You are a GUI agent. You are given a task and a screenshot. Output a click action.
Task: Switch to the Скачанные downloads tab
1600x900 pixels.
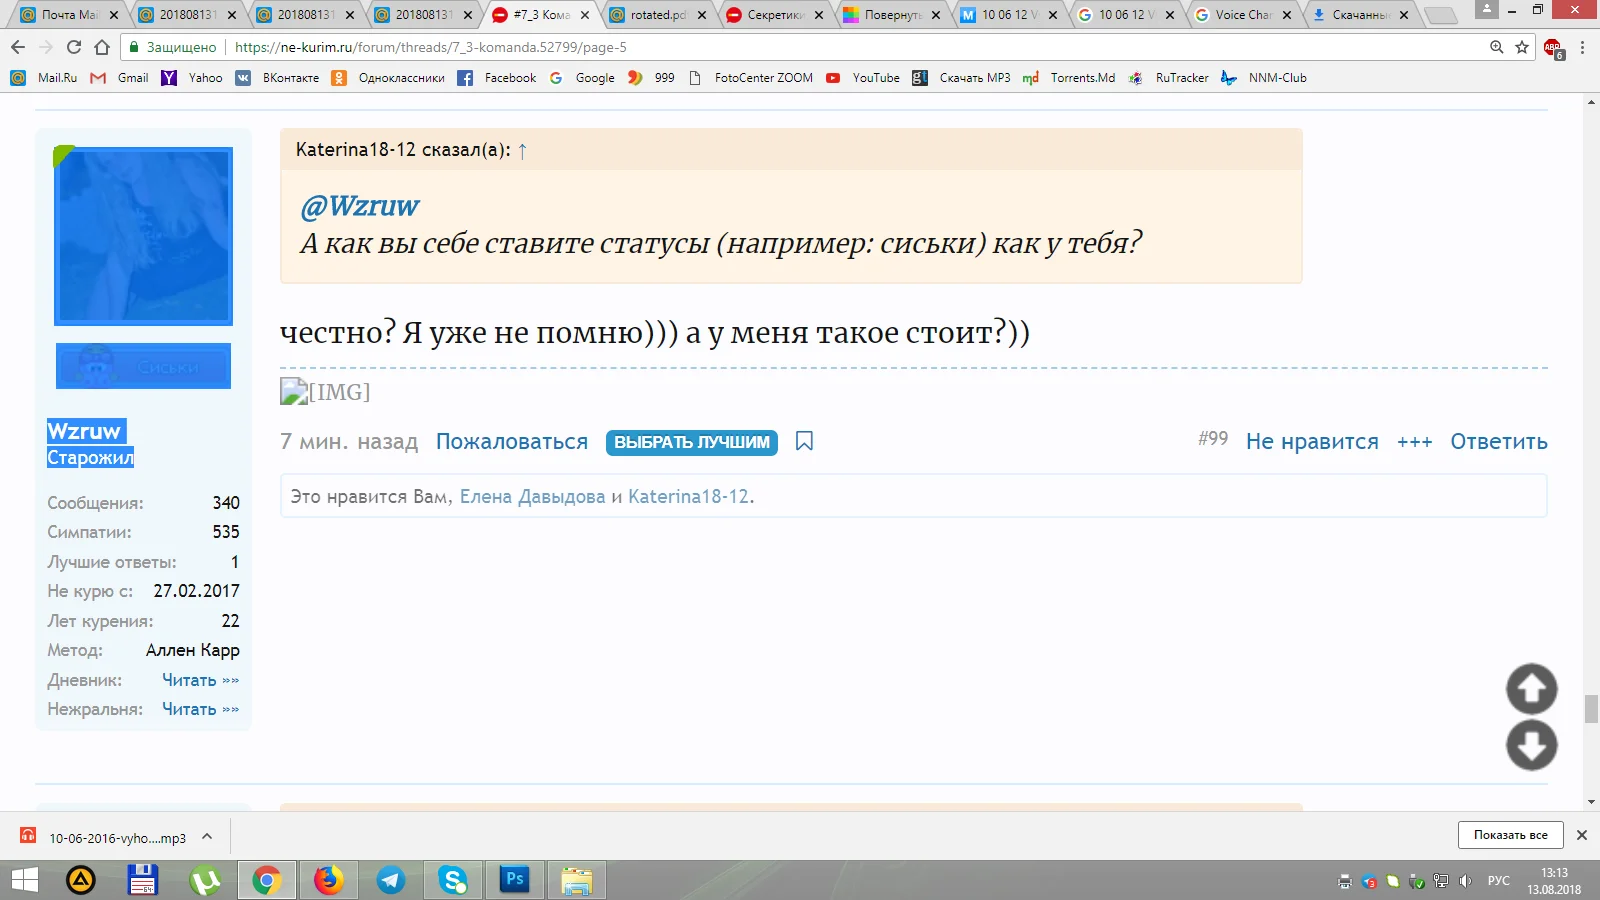coord(1362,15)
